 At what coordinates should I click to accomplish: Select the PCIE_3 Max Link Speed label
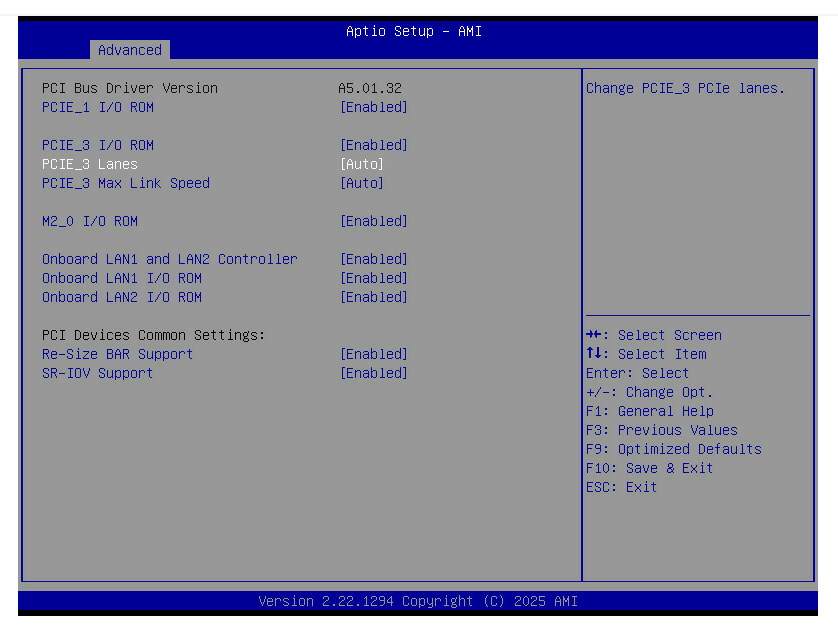(x=126, y=183)
